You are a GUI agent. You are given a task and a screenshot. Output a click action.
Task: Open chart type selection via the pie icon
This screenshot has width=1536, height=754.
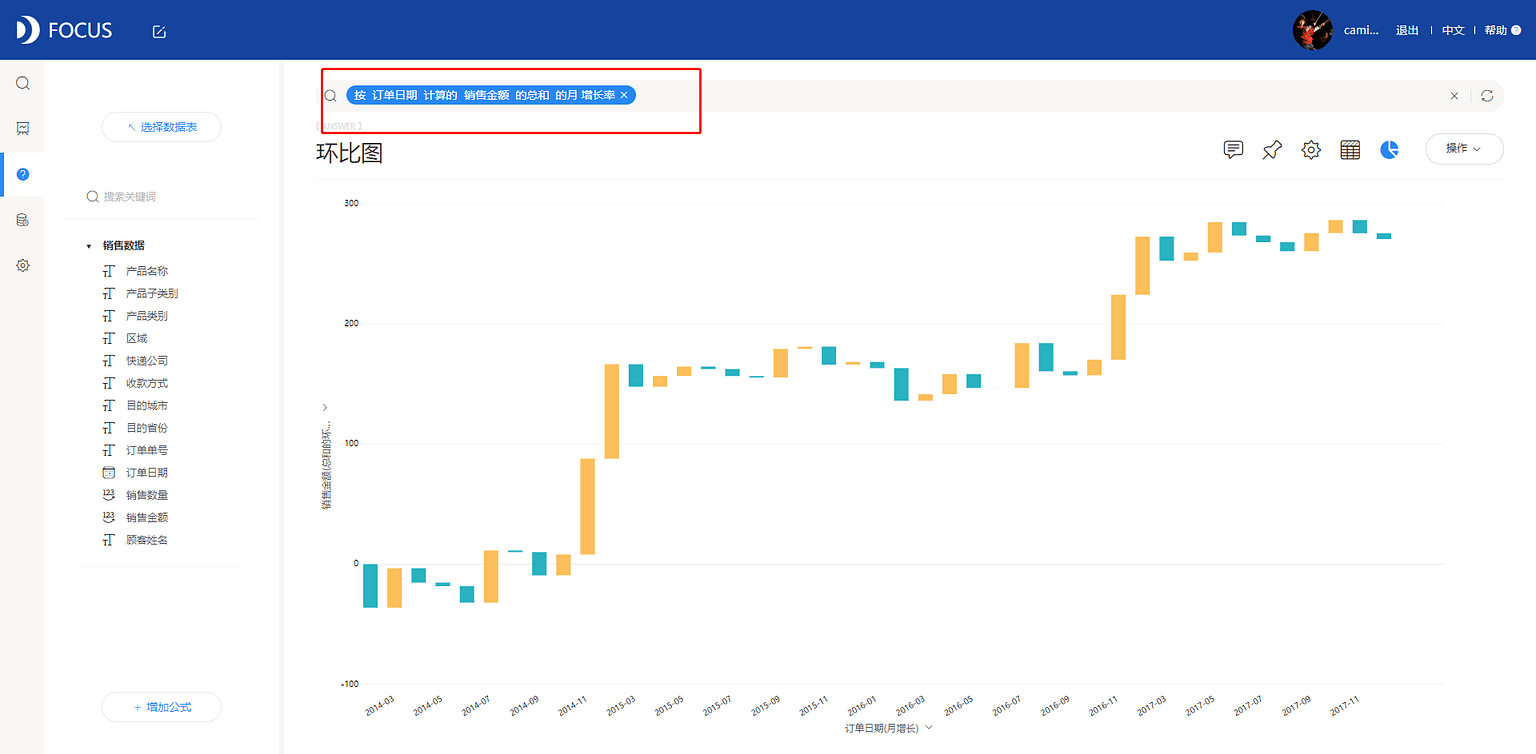click(1388, 149)
